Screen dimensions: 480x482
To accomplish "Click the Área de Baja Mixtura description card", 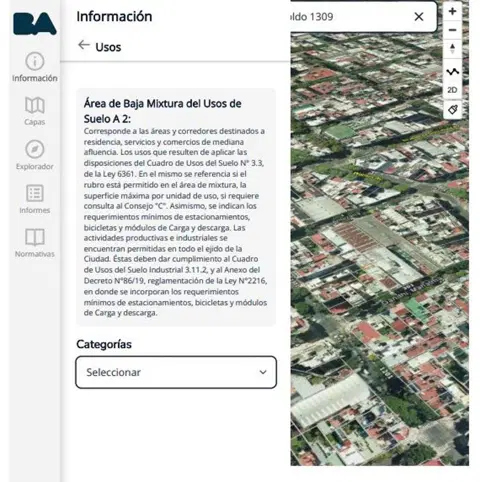I will pos(176,207).
